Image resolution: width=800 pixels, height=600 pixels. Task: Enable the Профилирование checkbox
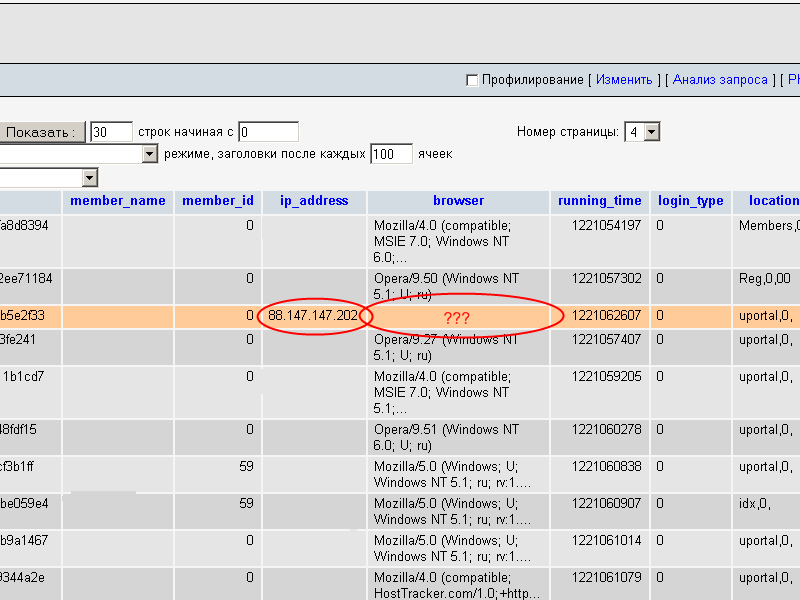point(473,80)
